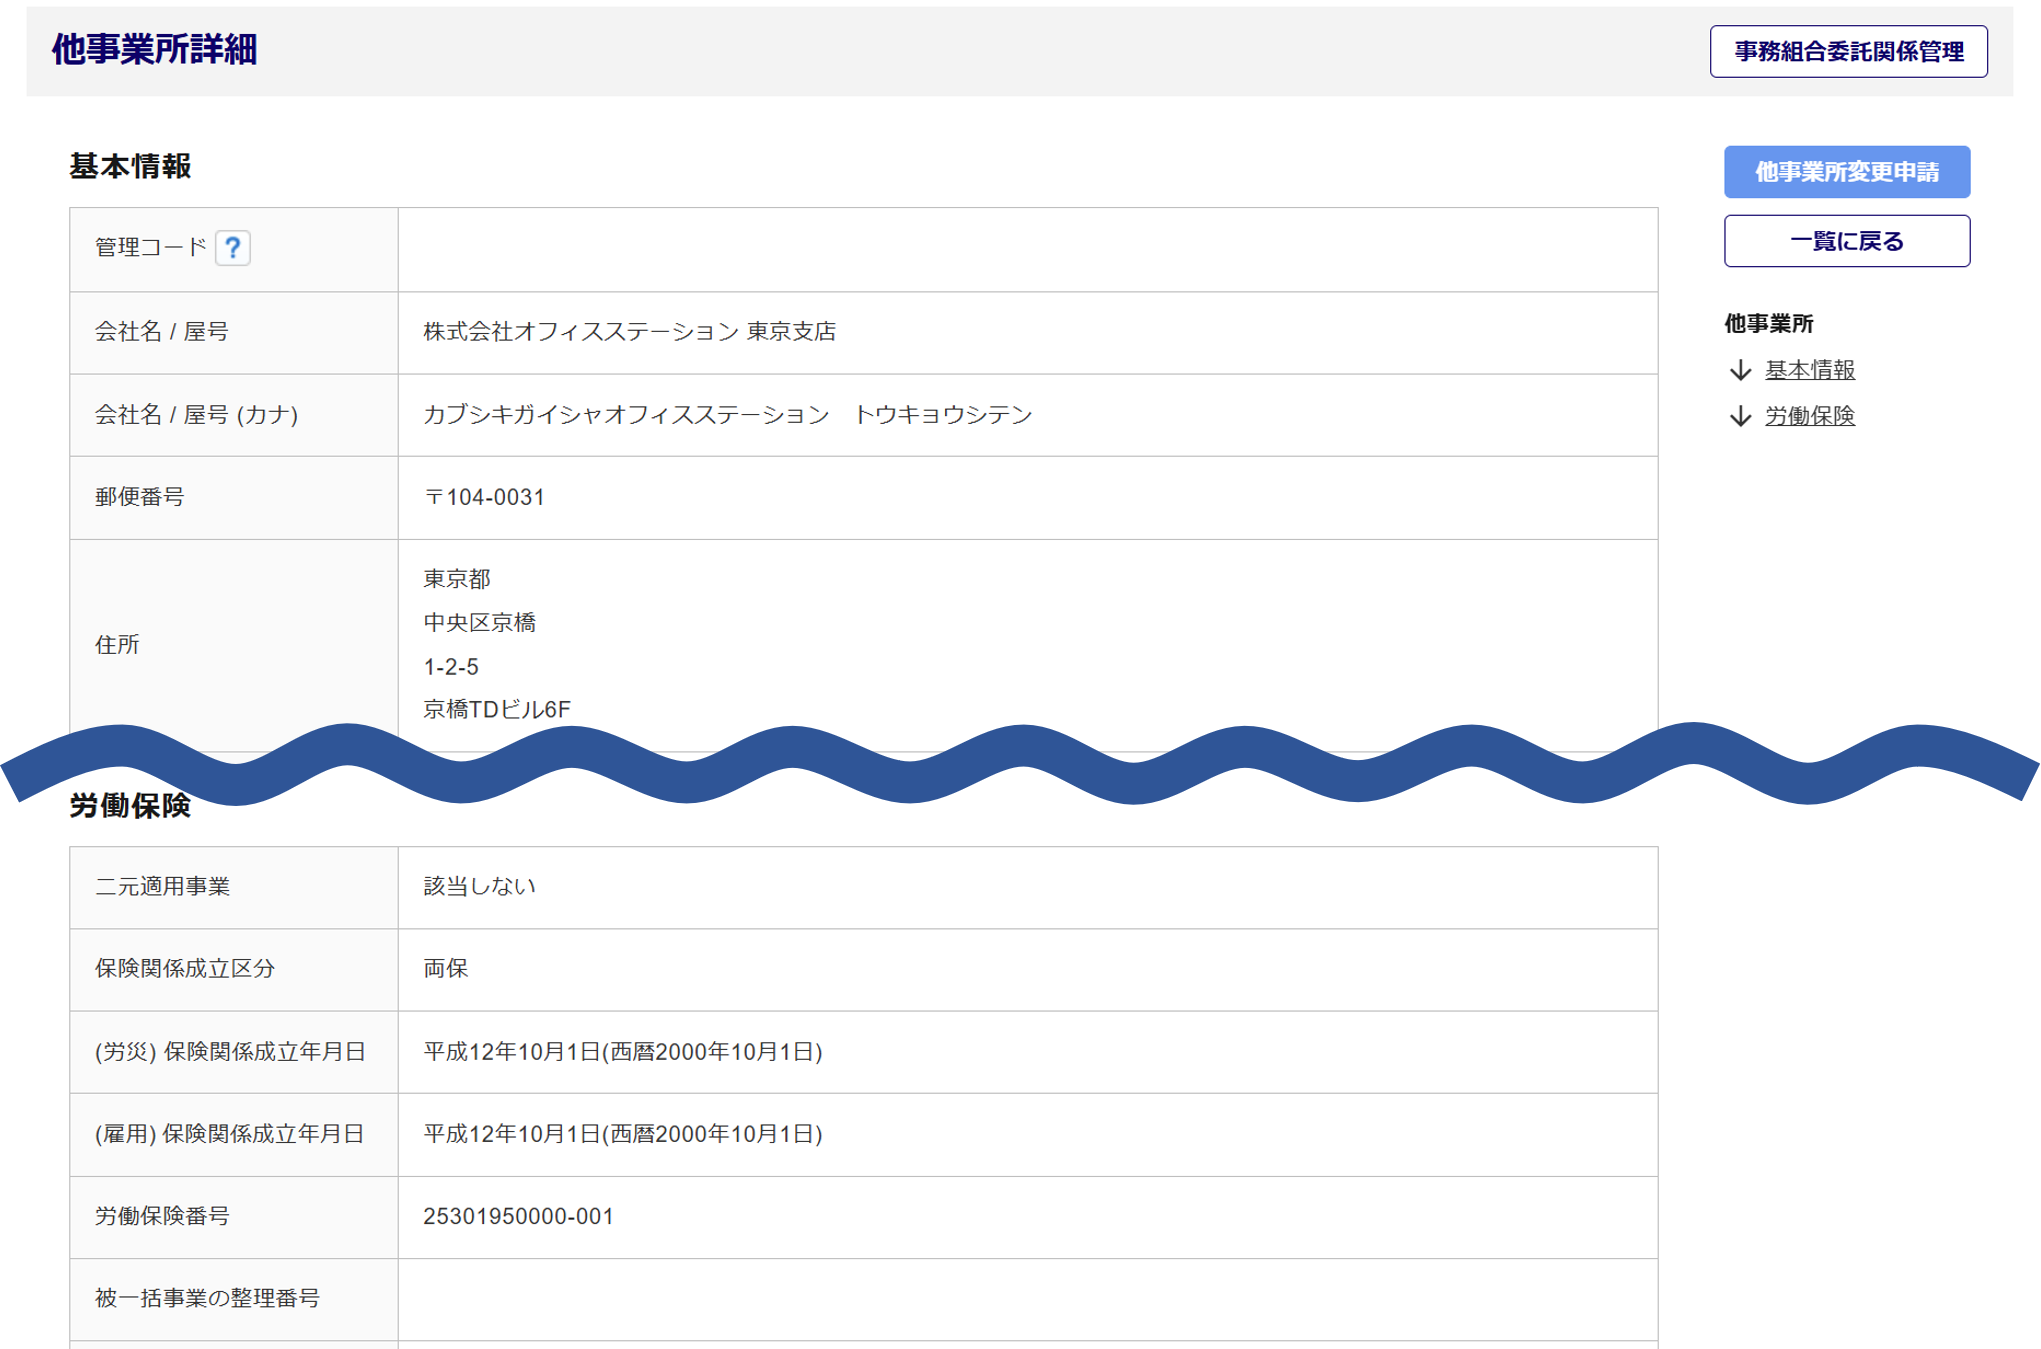The width and height of the screenshot is (2041, 1349).
Task: Click the 両保 insurance classification value
Action: click(446, 969)
